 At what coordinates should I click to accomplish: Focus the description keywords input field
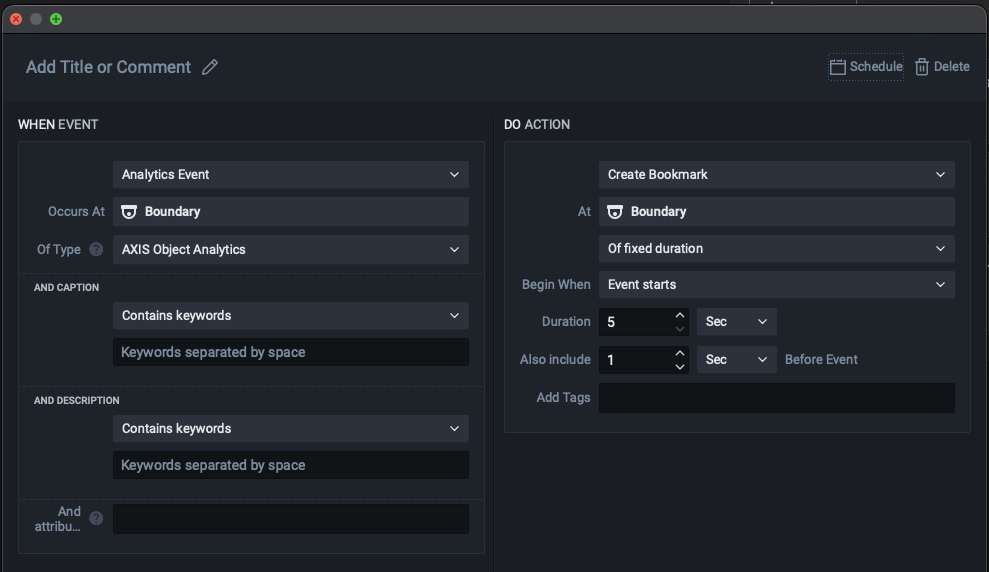coord(291,465)
